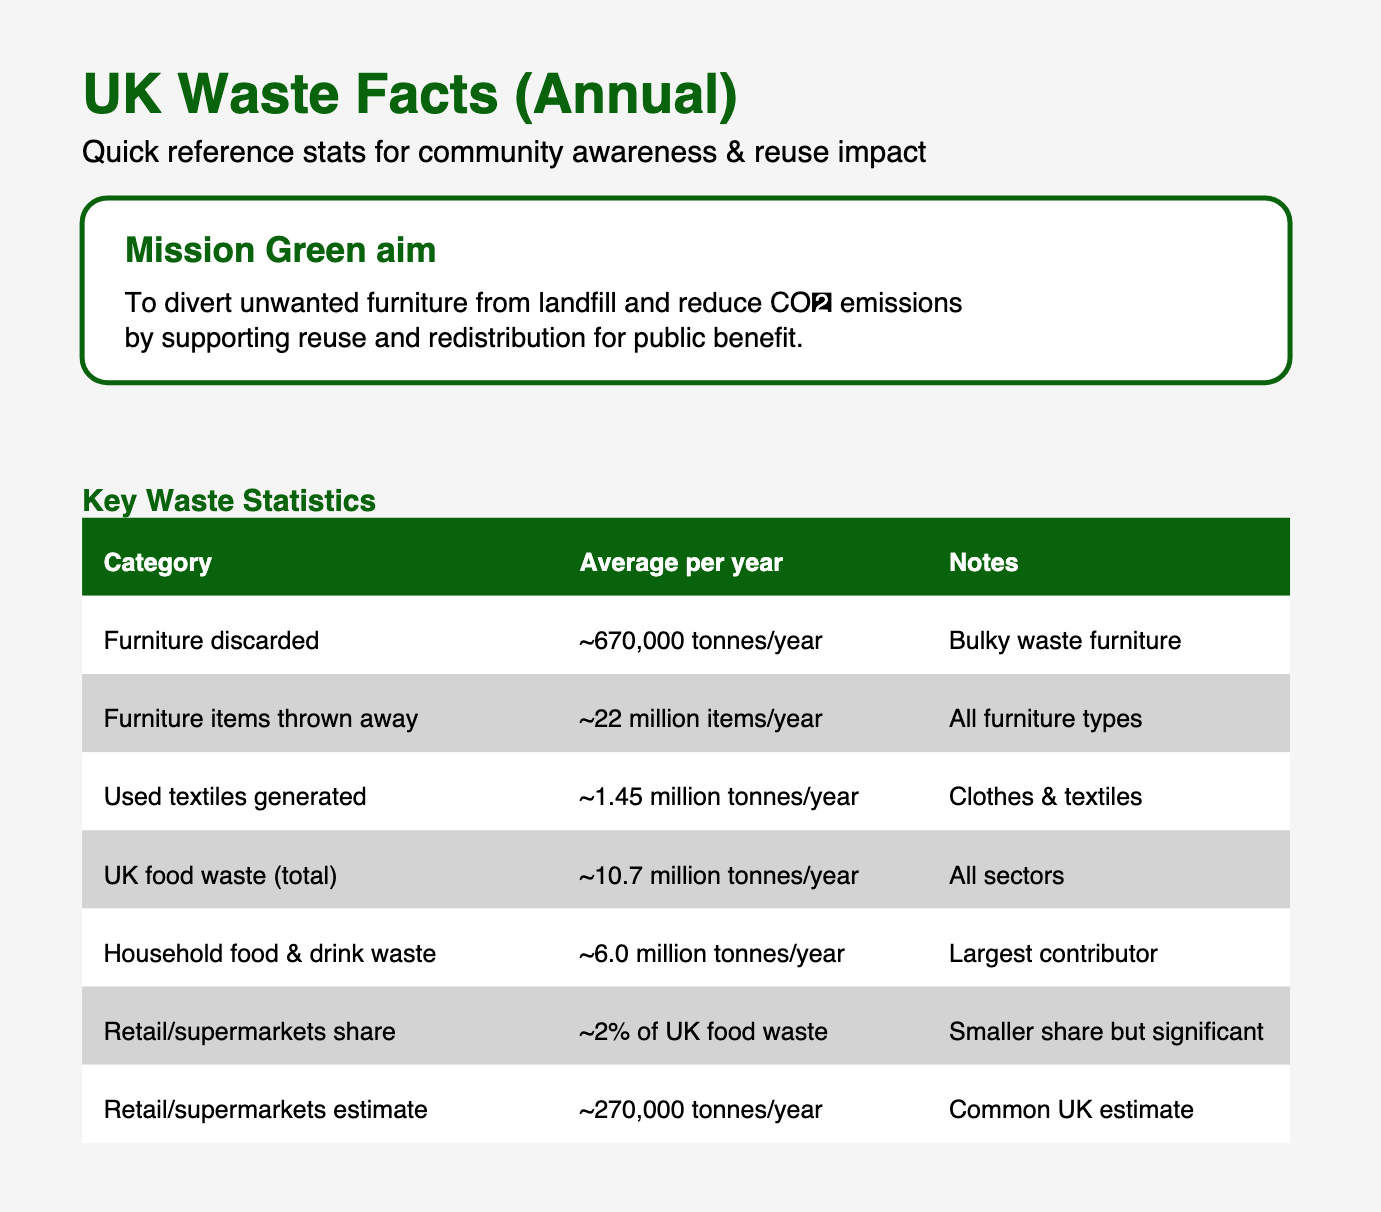1381x1212 pixels.
Task: Select the broken CO2 subscript glyph
Action: (x=822, y=303)
